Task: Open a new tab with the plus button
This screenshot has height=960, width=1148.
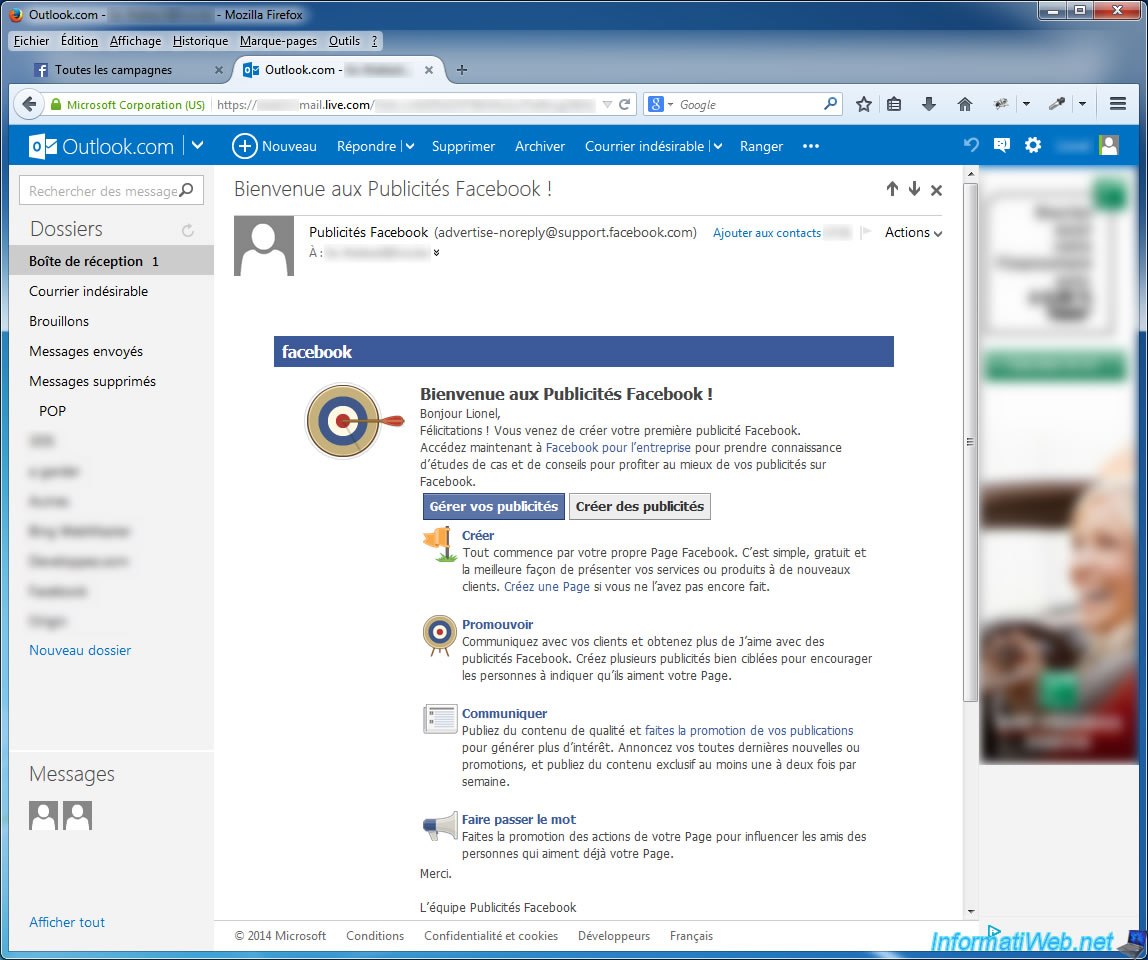Action: point(461,70)
